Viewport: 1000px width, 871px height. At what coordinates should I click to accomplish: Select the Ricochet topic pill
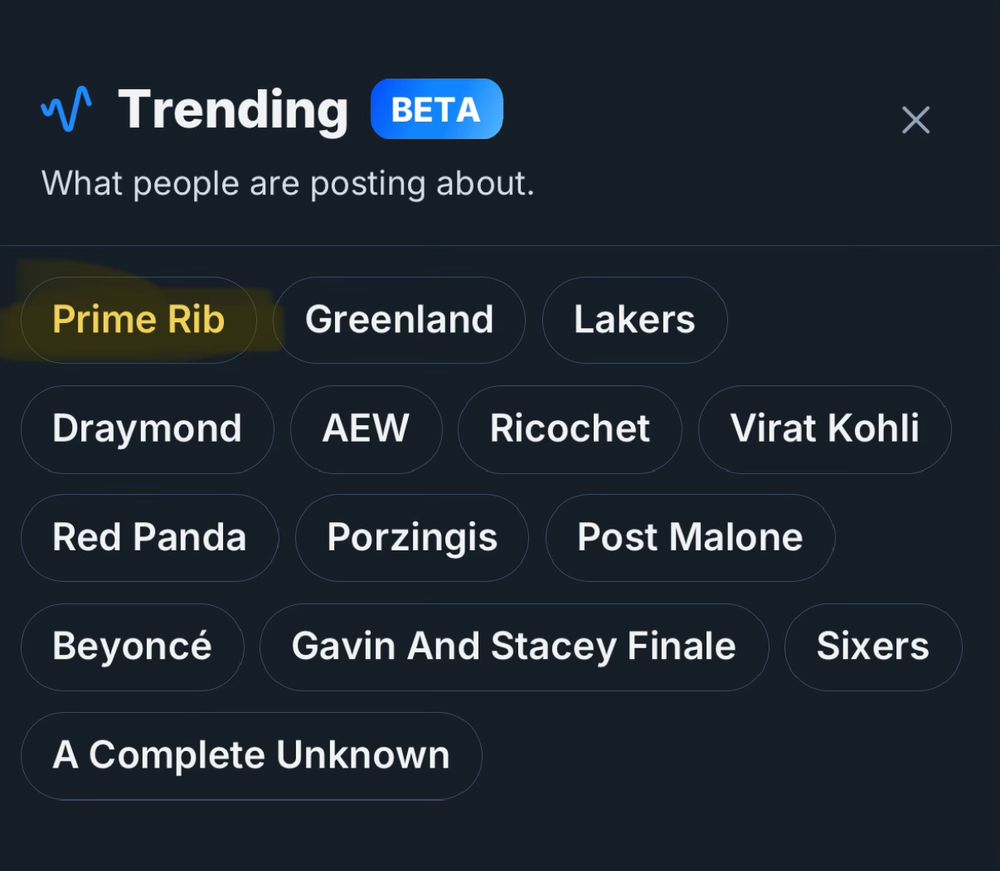pos(570,429)
